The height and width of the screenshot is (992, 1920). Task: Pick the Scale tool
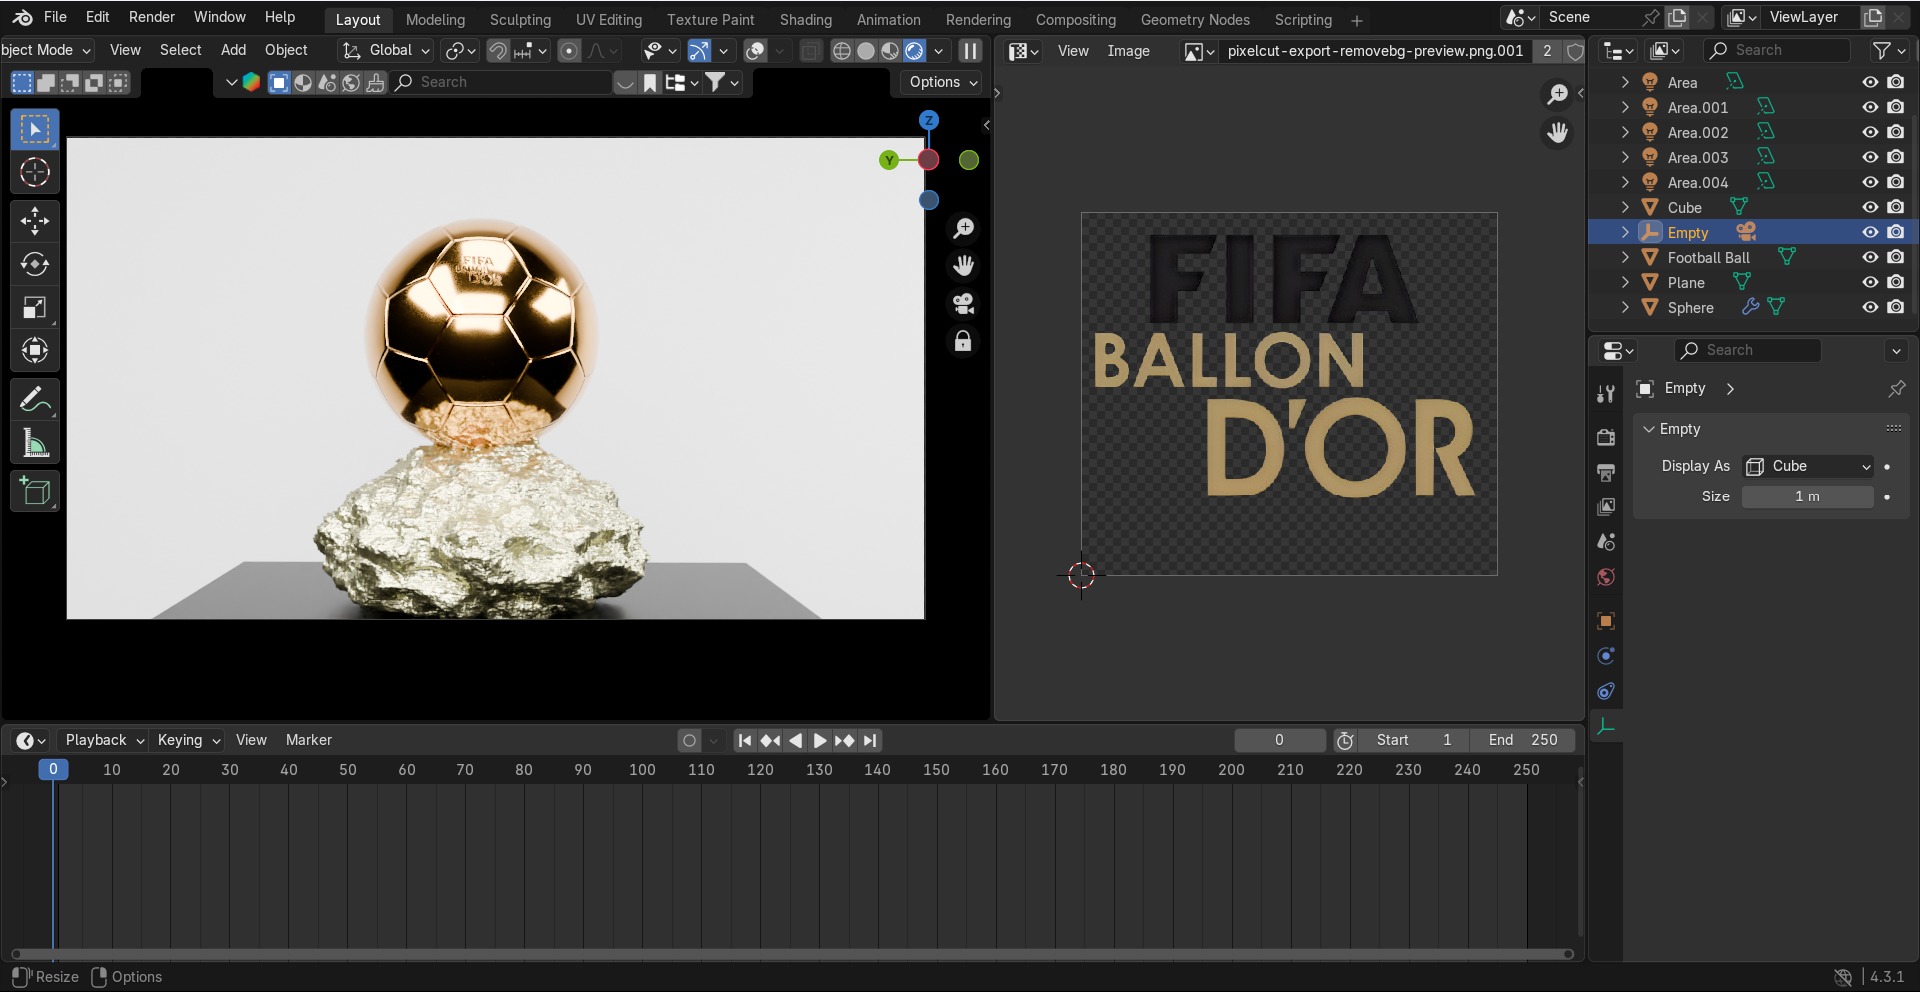[35, 307]
